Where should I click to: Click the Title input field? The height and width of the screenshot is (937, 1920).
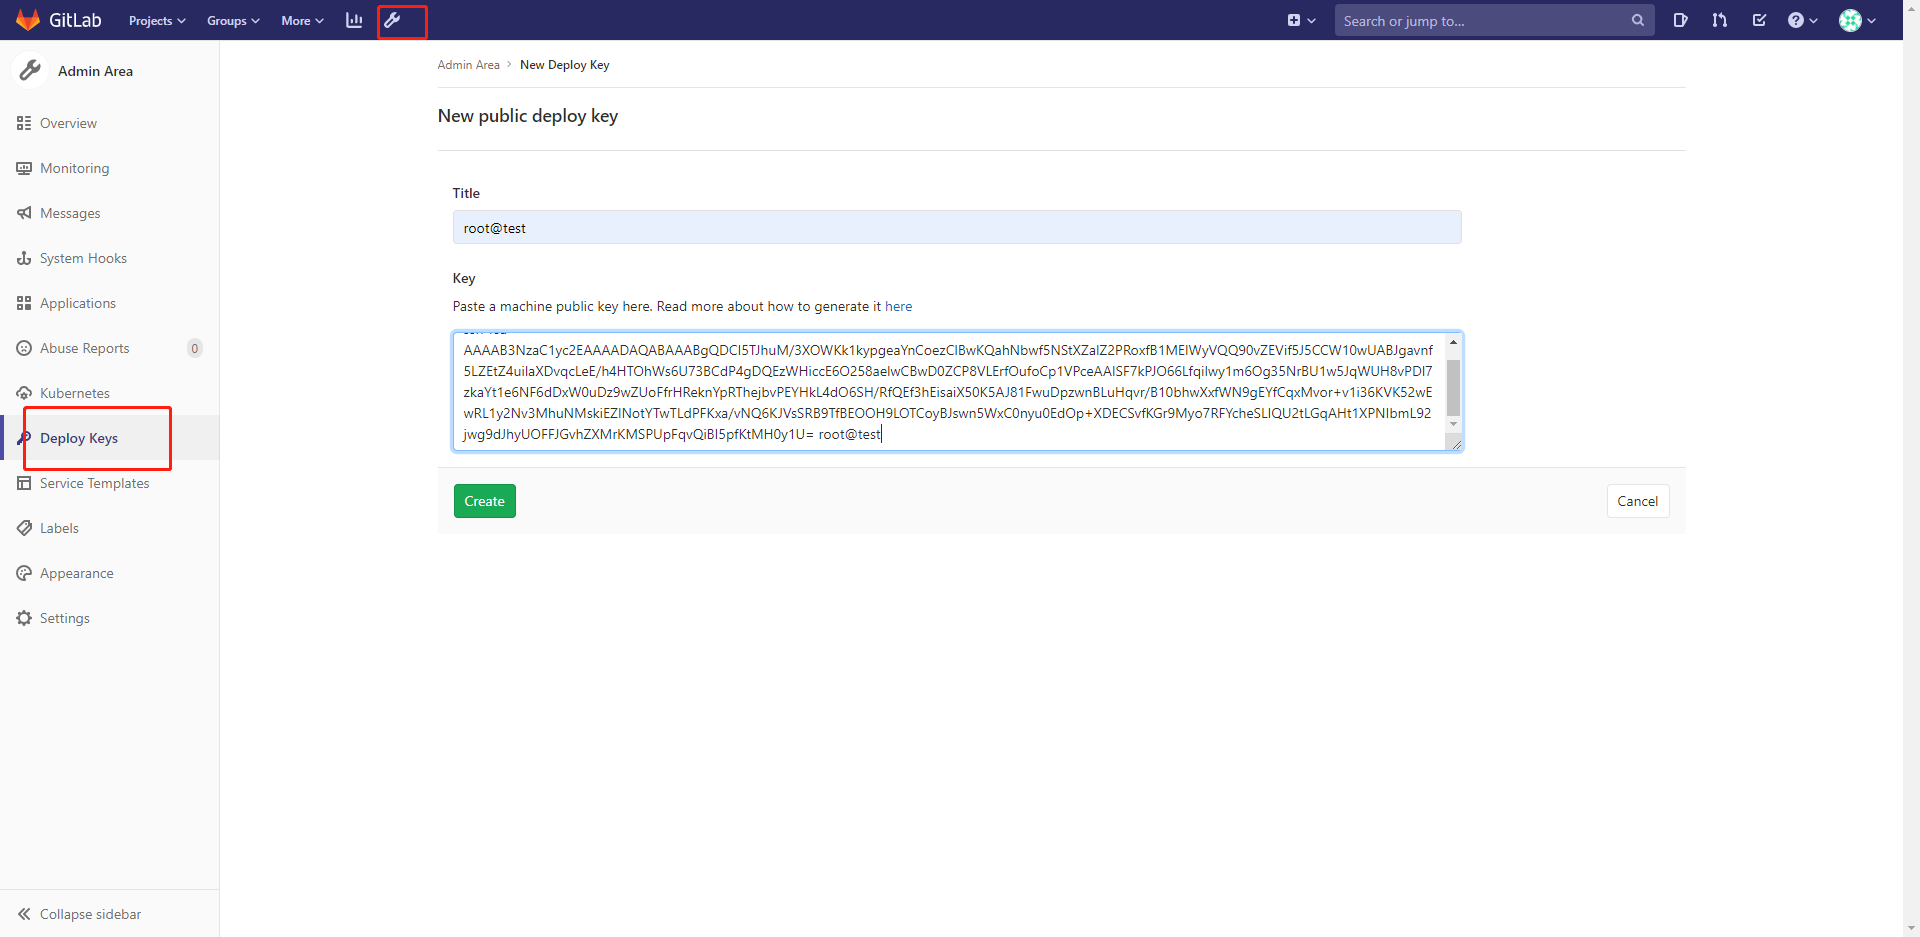pos(957,227)
